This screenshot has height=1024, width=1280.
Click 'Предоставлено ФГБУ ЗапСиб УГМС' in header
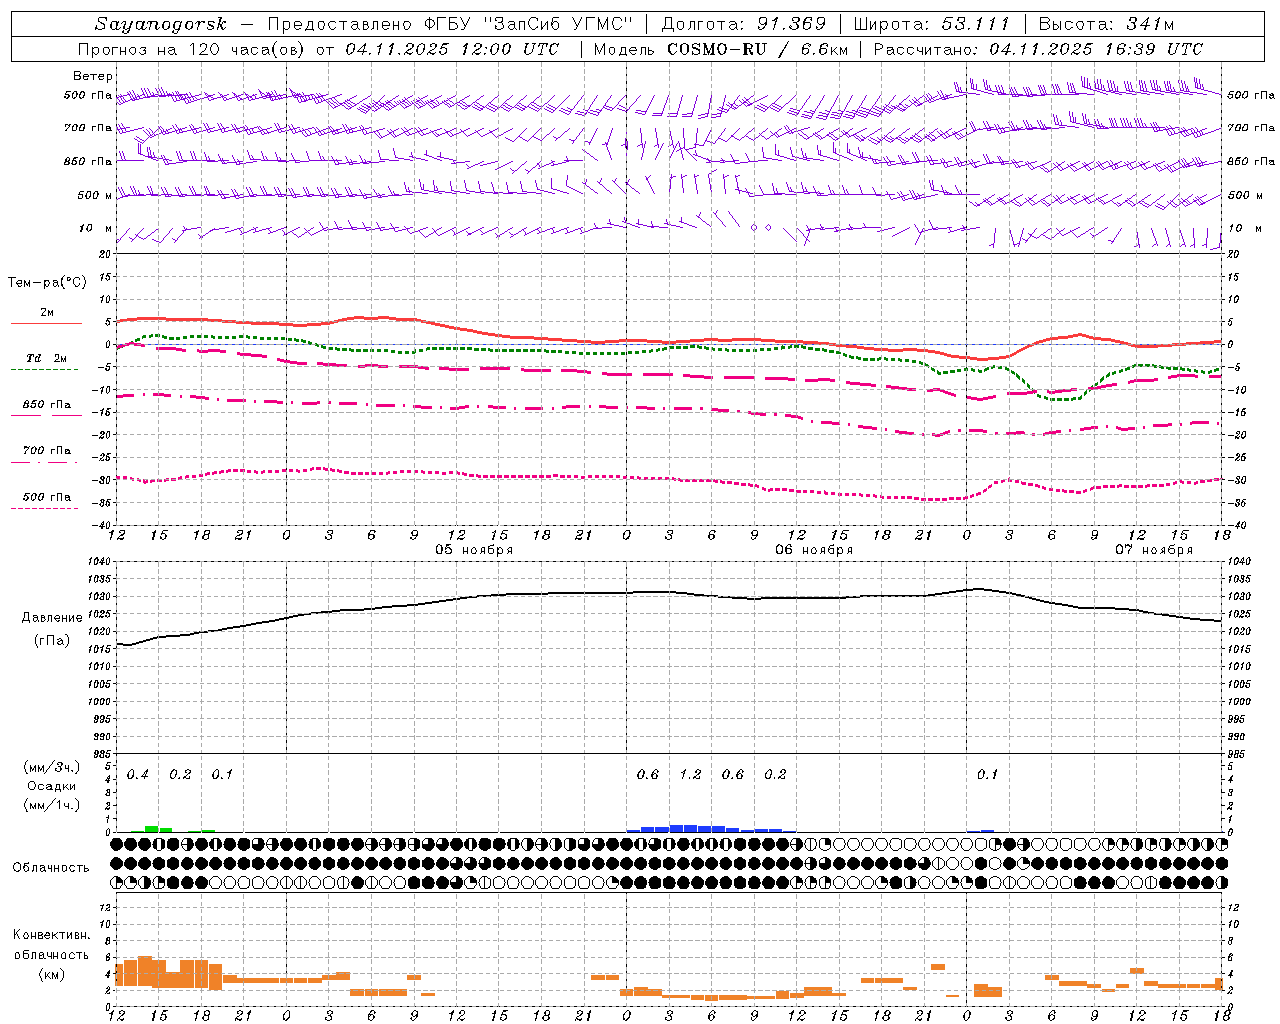[x=452, y=24]
